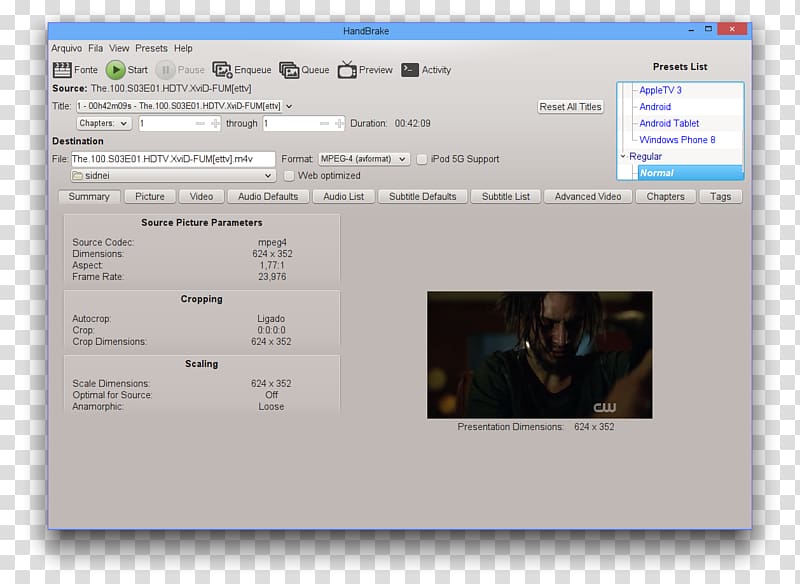This screenshot has height=584, width=800.
Task: Switch to the Summary tab
Action: coord(89,196)
